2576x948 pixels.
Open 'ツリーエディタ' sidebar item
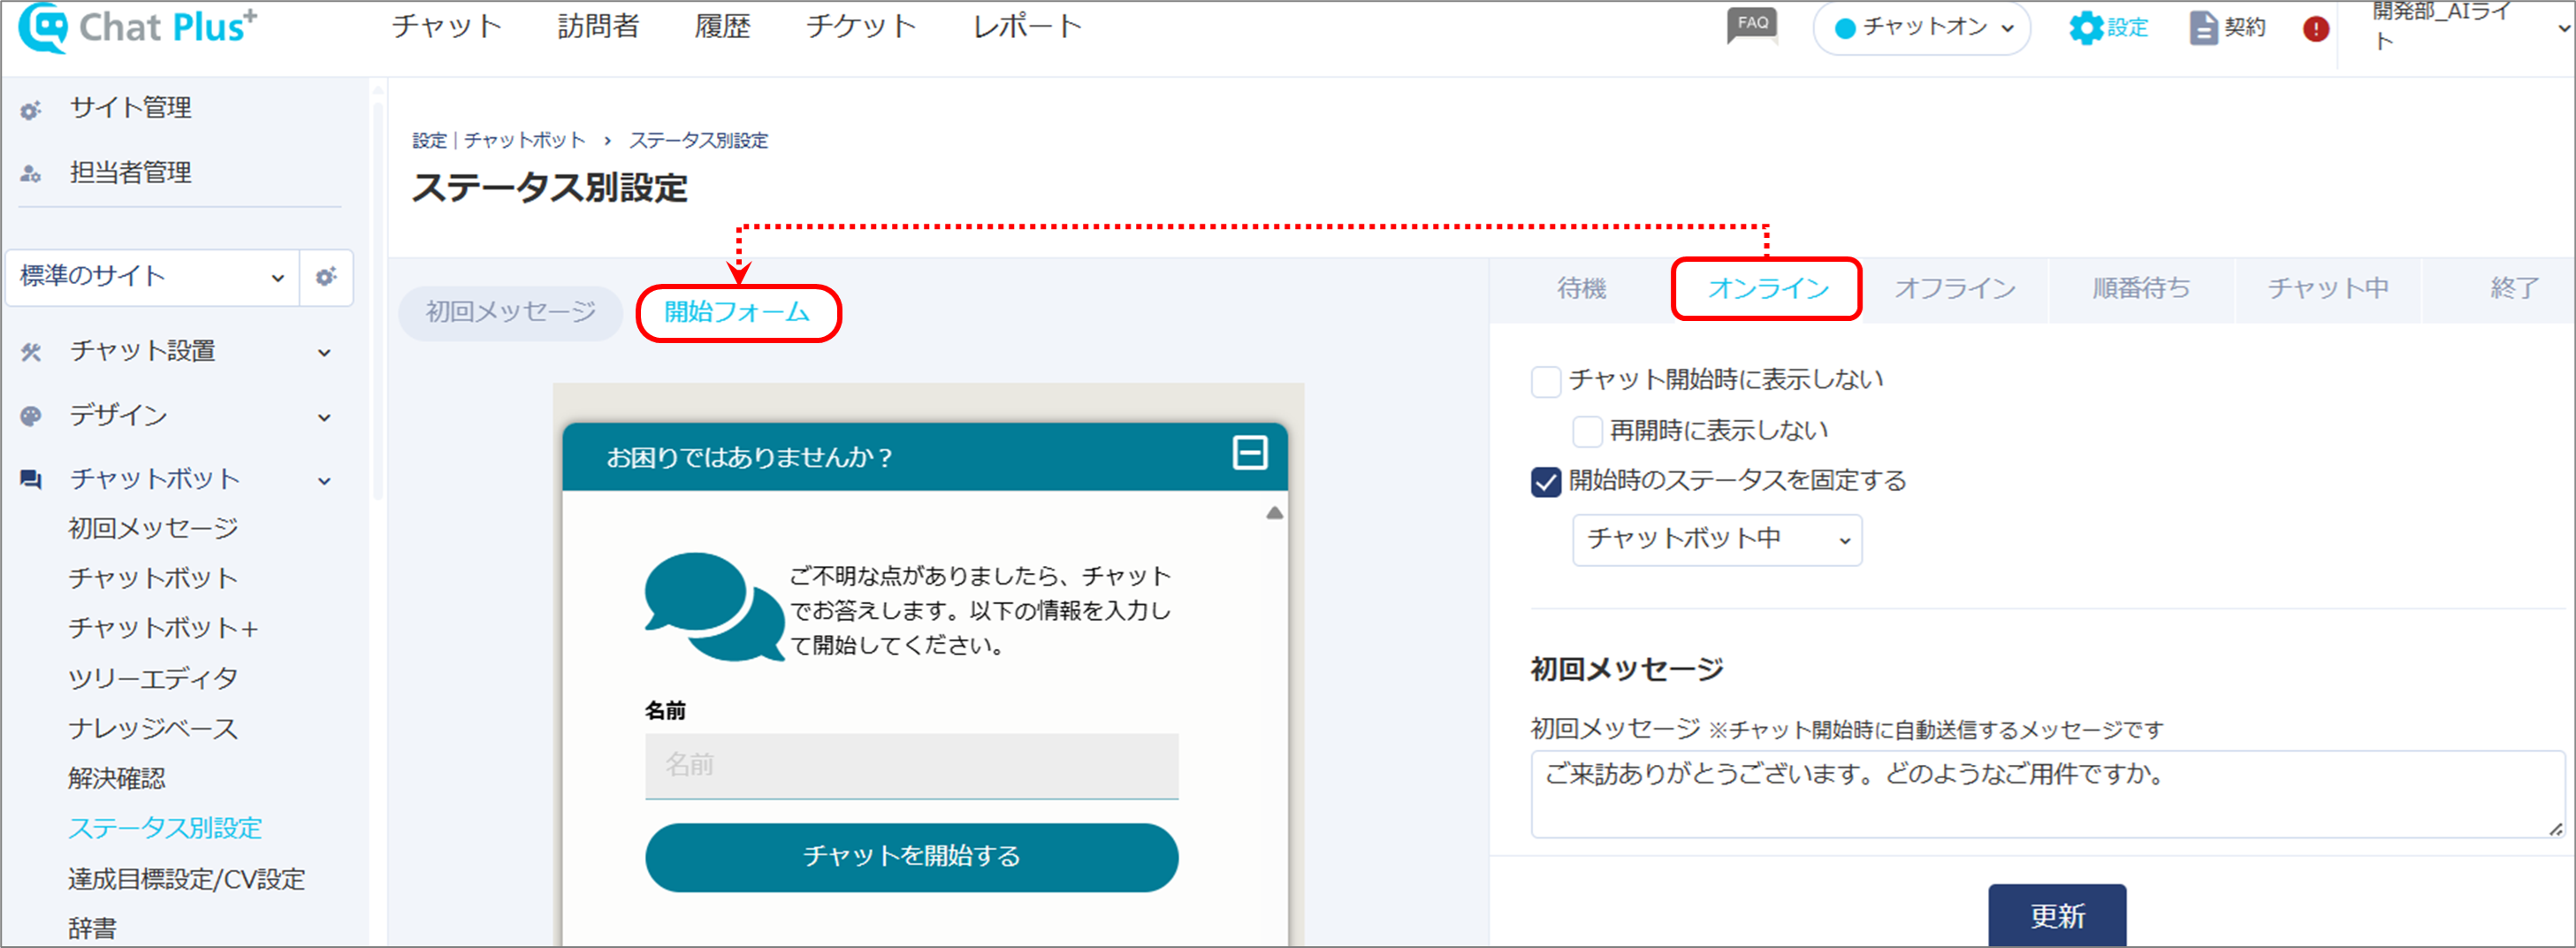click(x=153, y=679)
